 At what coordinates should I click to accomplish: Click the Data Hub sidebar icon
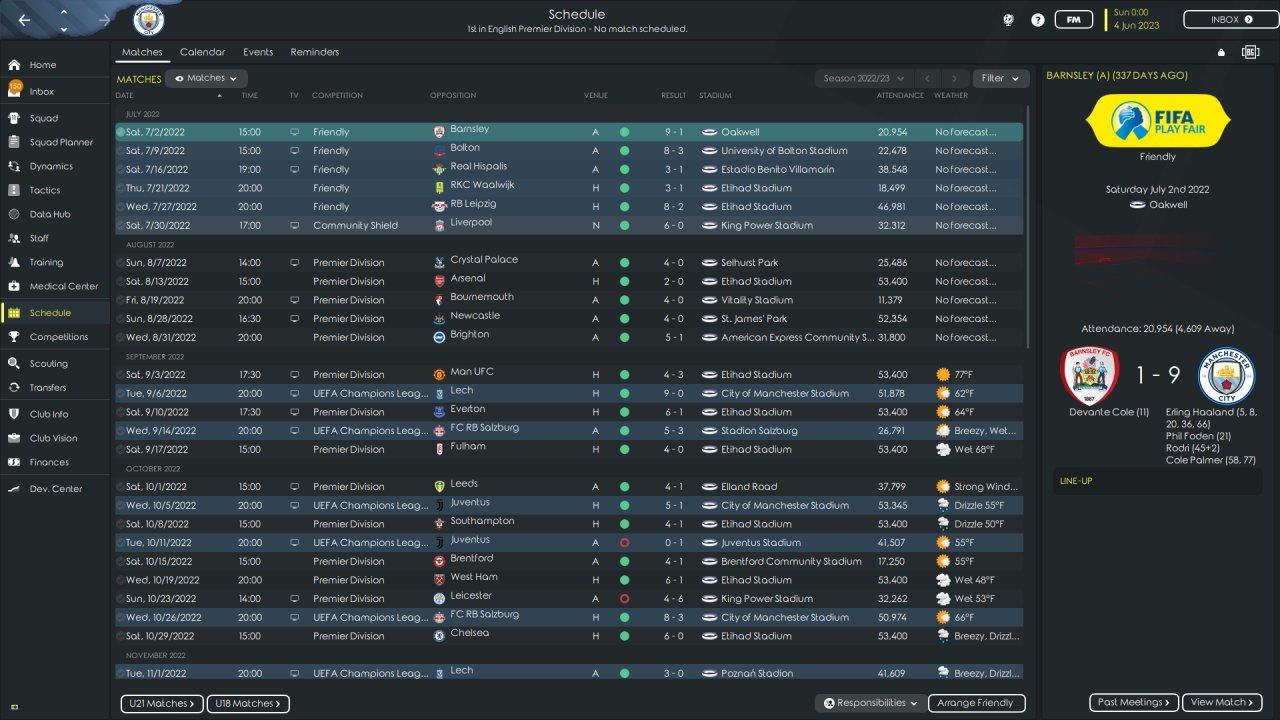tap(14, 214)
